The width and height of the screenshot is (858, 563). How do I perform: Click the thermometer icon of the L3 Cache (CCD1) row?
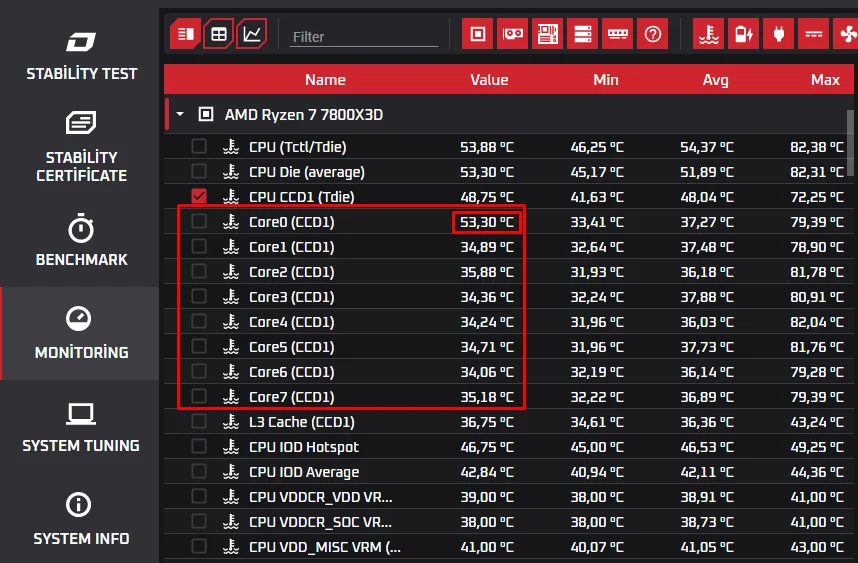tap(231, 422)
